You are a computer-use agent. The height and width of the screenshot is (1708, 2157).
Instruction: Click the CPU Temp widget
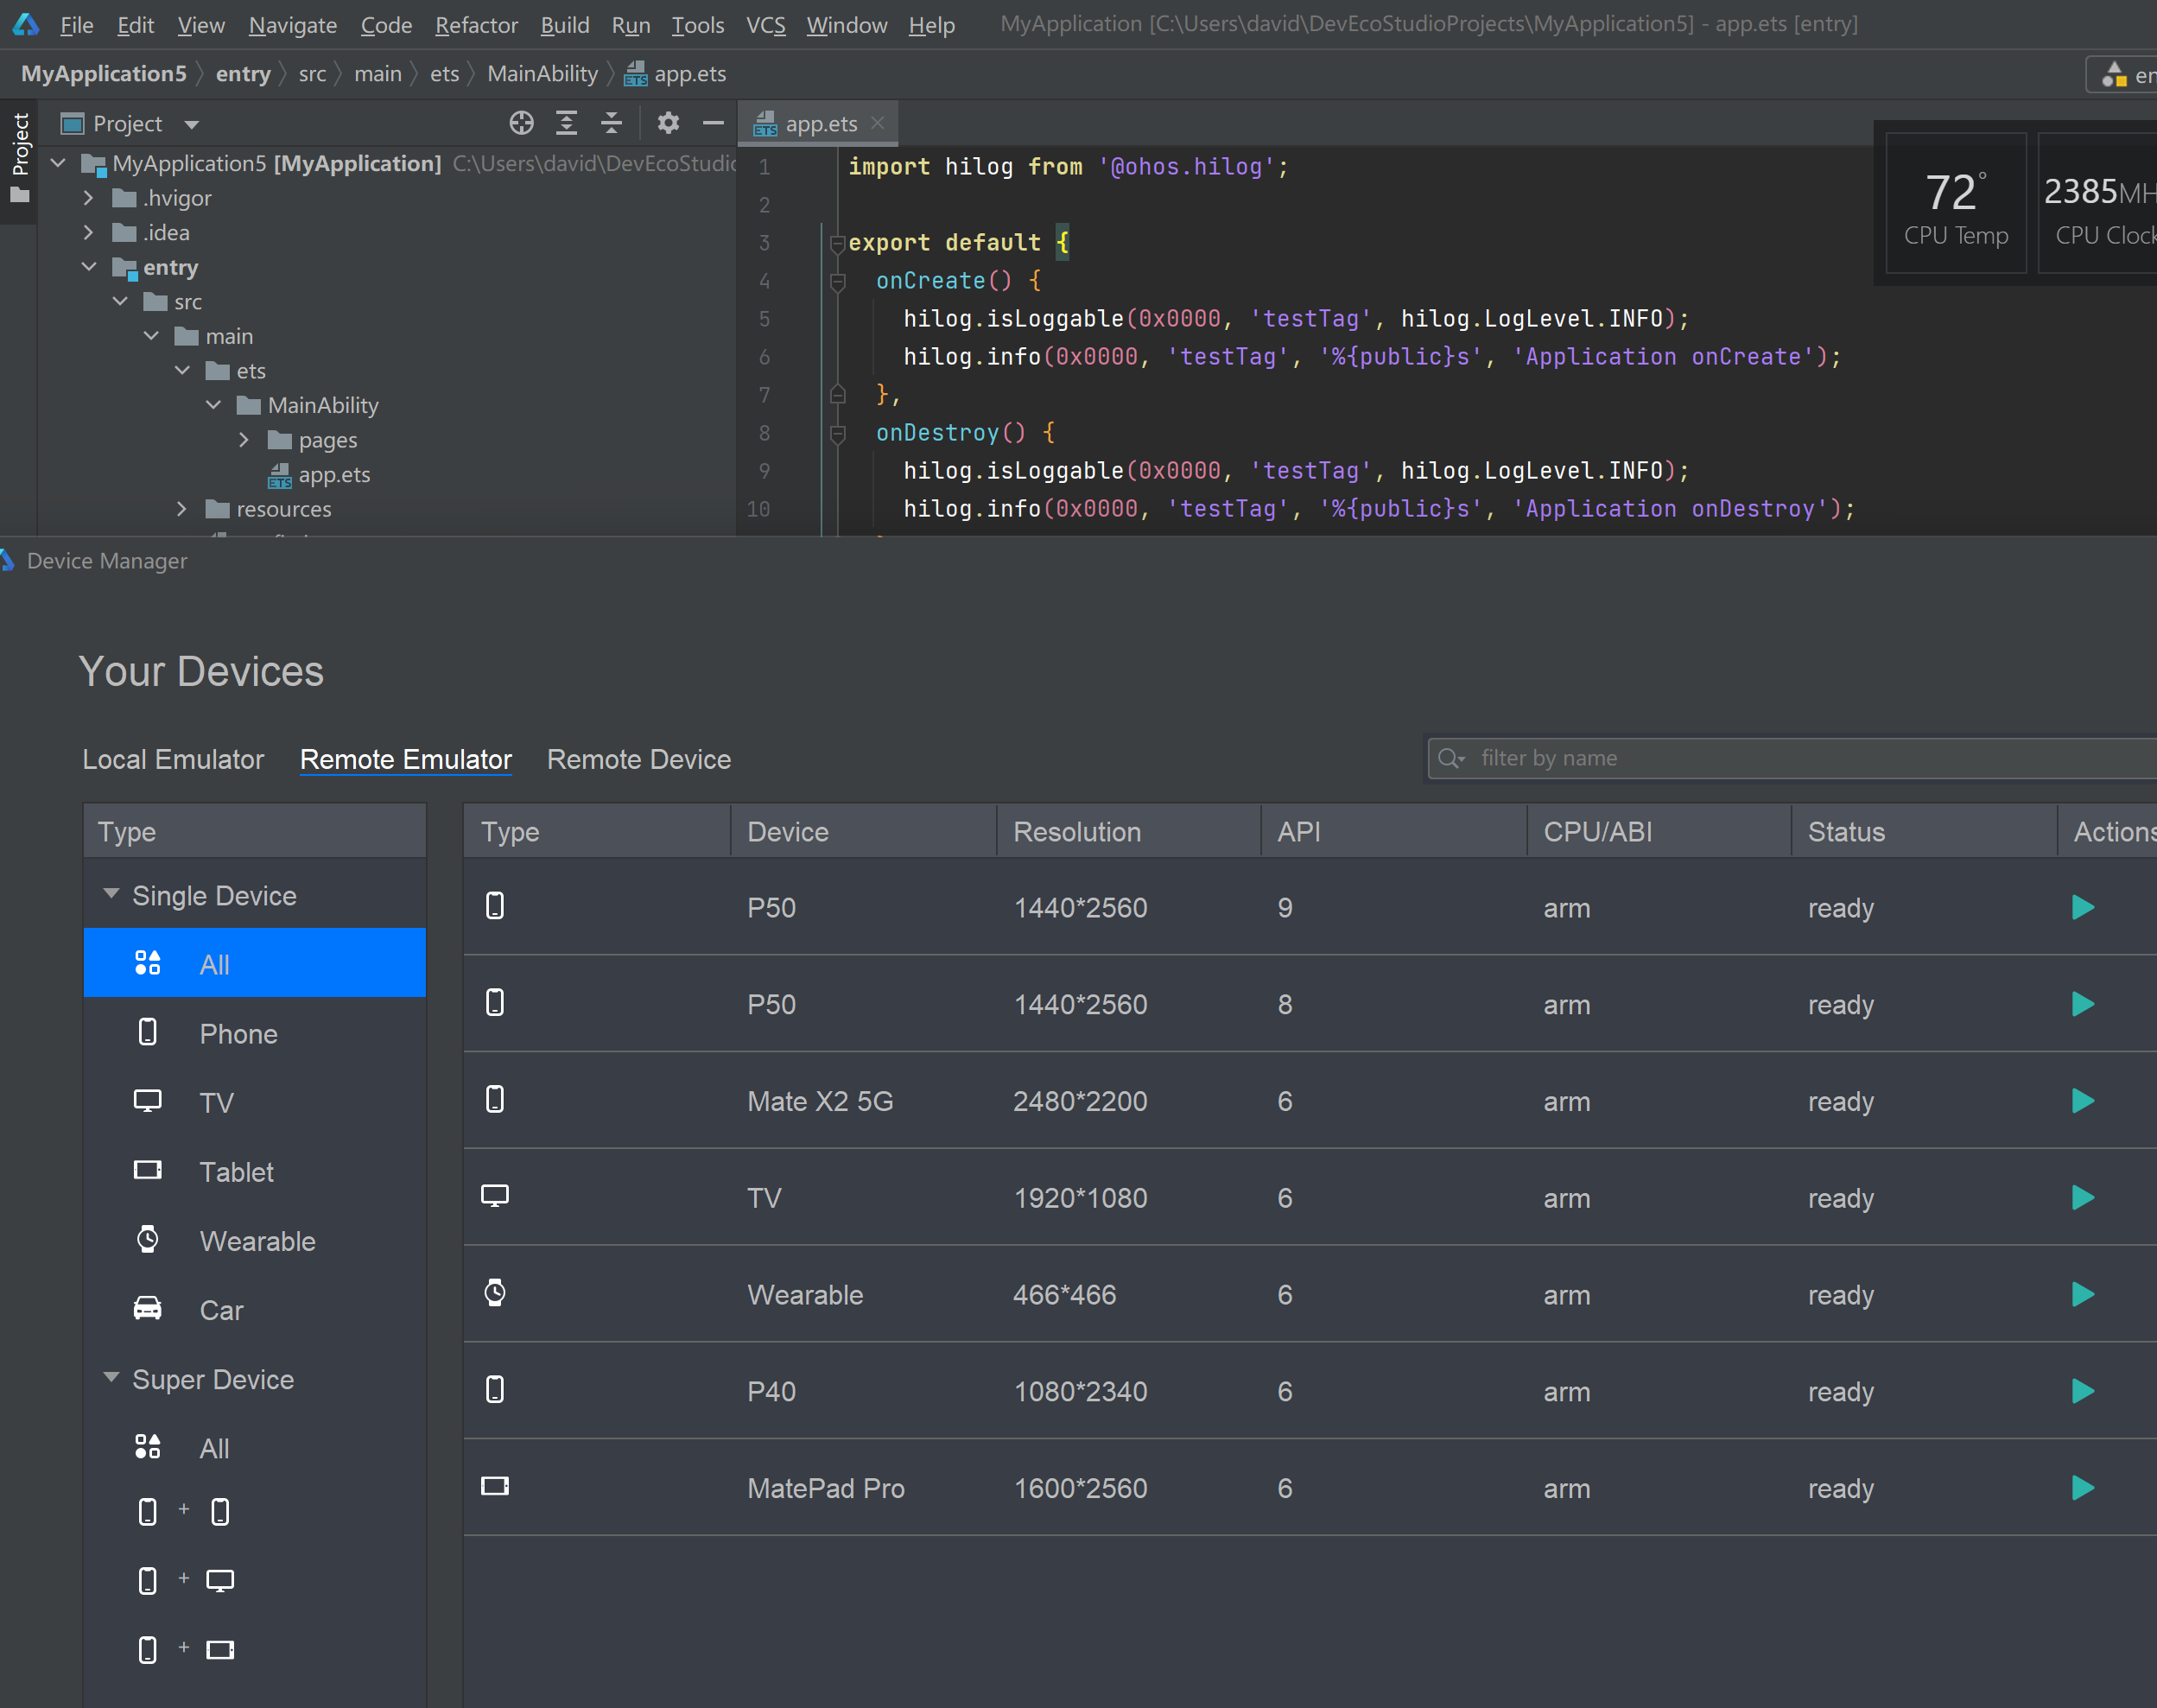(1956, 203)
